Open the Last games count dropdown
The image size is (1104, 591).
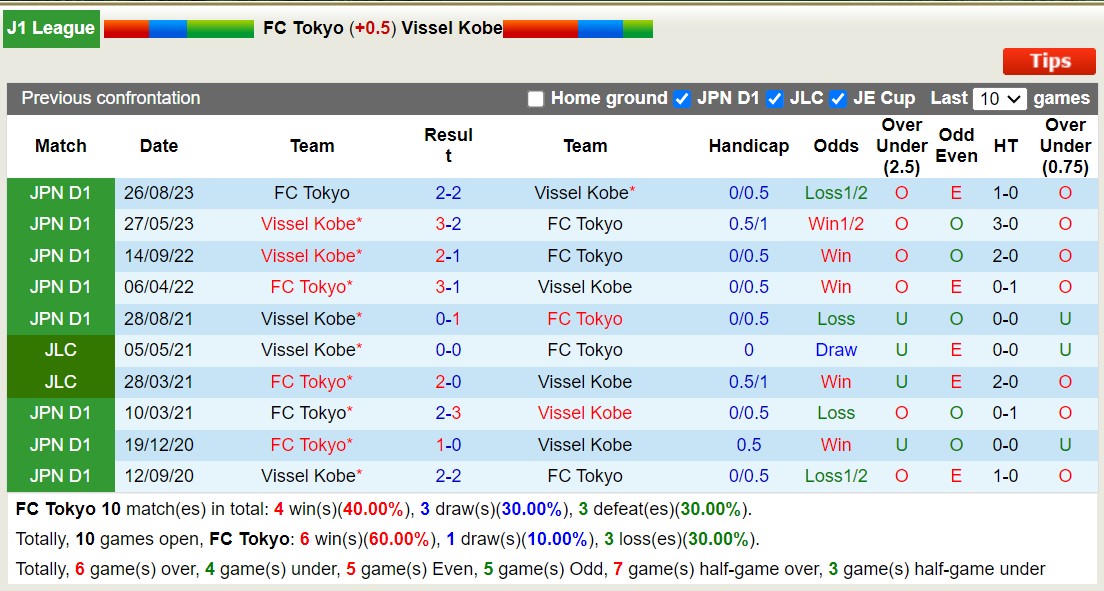[x=1002, y=99]
